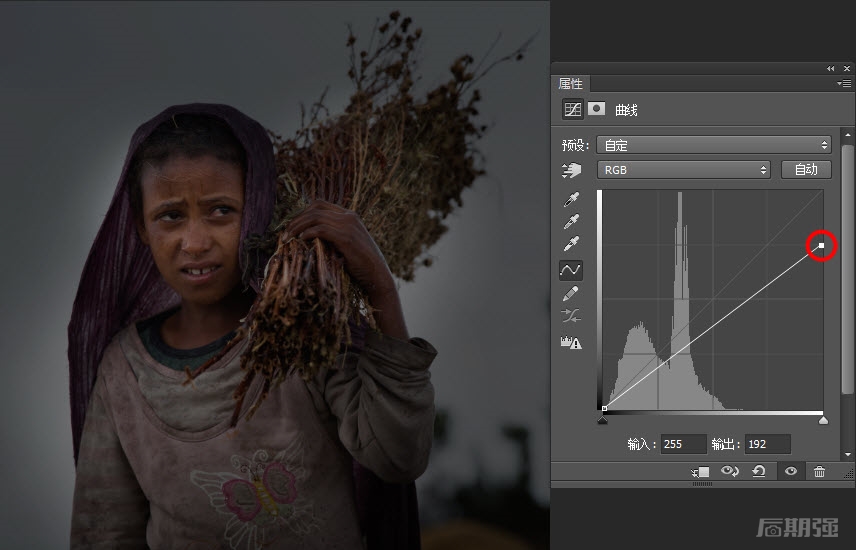Click the 输入 input value field

(683, 444)
